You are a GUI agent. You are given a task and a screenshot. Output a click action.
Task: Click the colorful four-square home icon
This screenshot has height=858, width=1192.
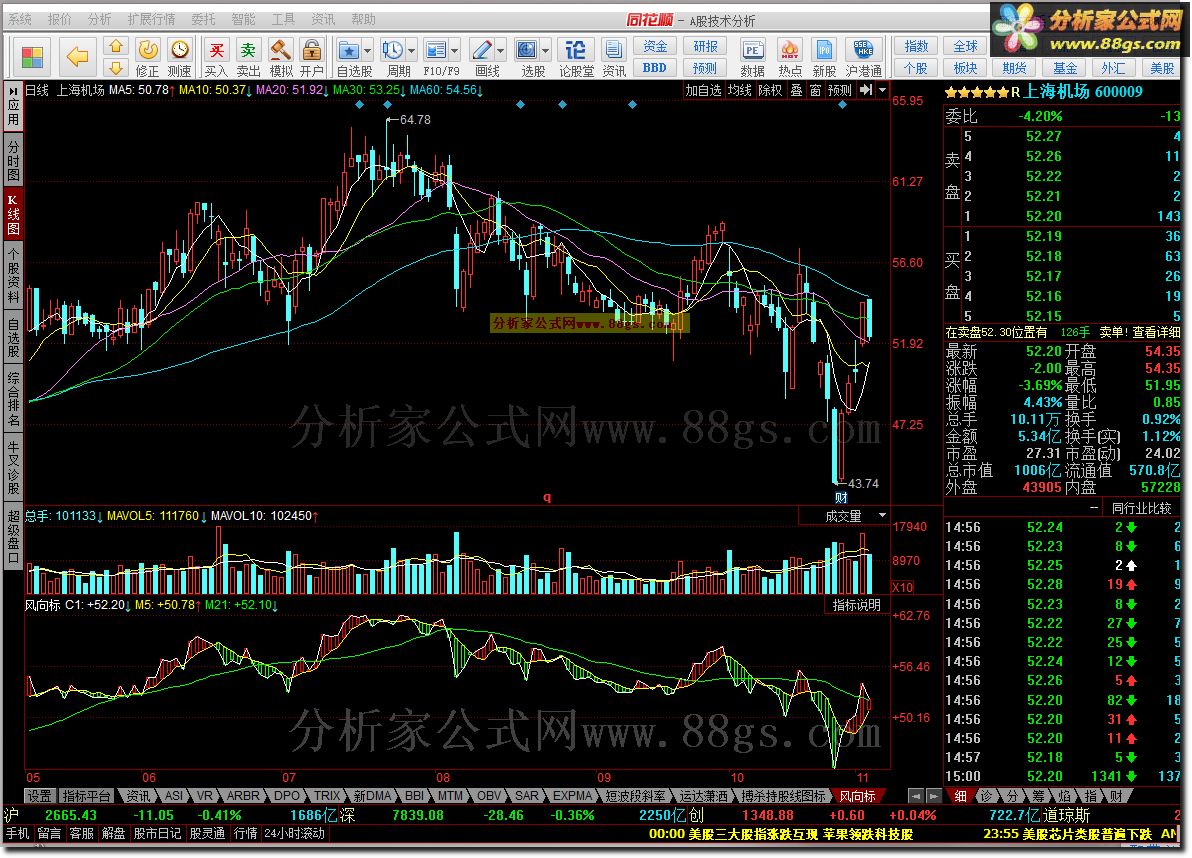(x=33, y=57)
